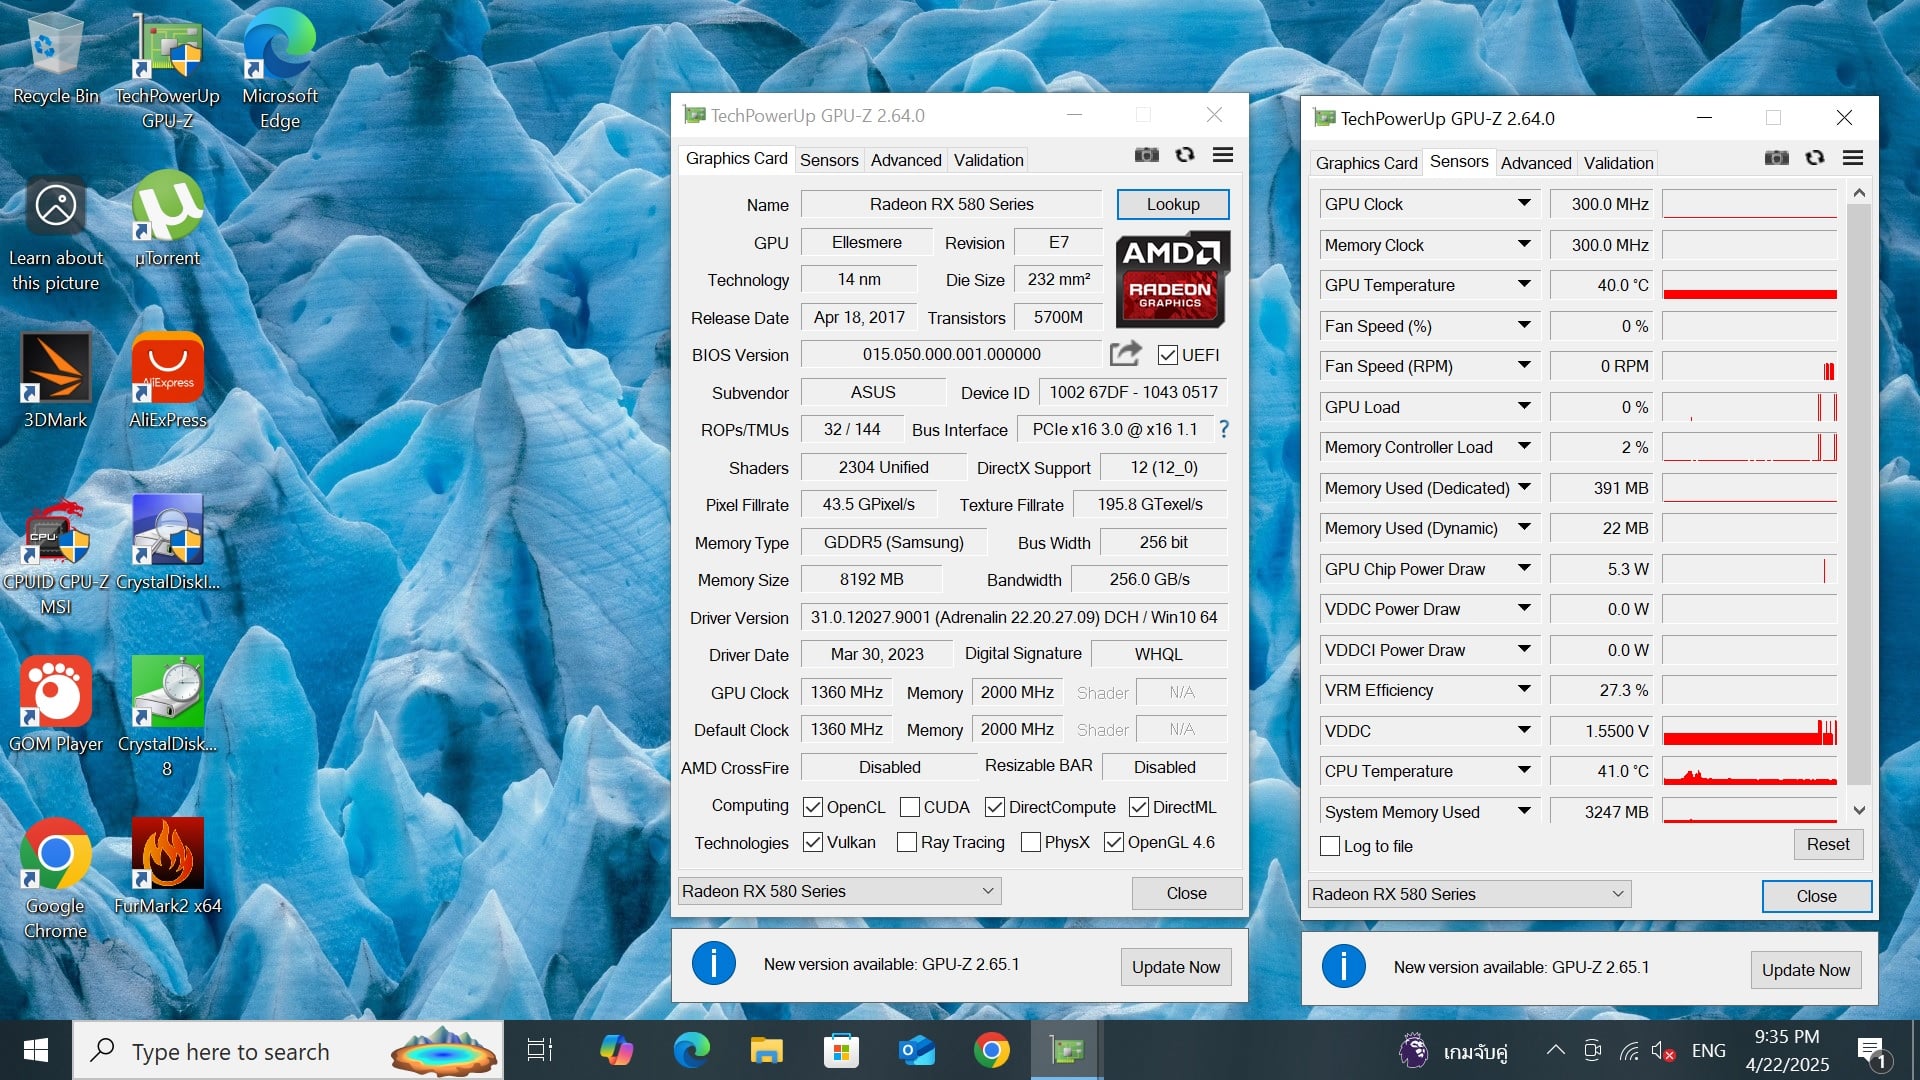
Task: Toggle the Ray Tracing checkbox
Action: (907, 842)
